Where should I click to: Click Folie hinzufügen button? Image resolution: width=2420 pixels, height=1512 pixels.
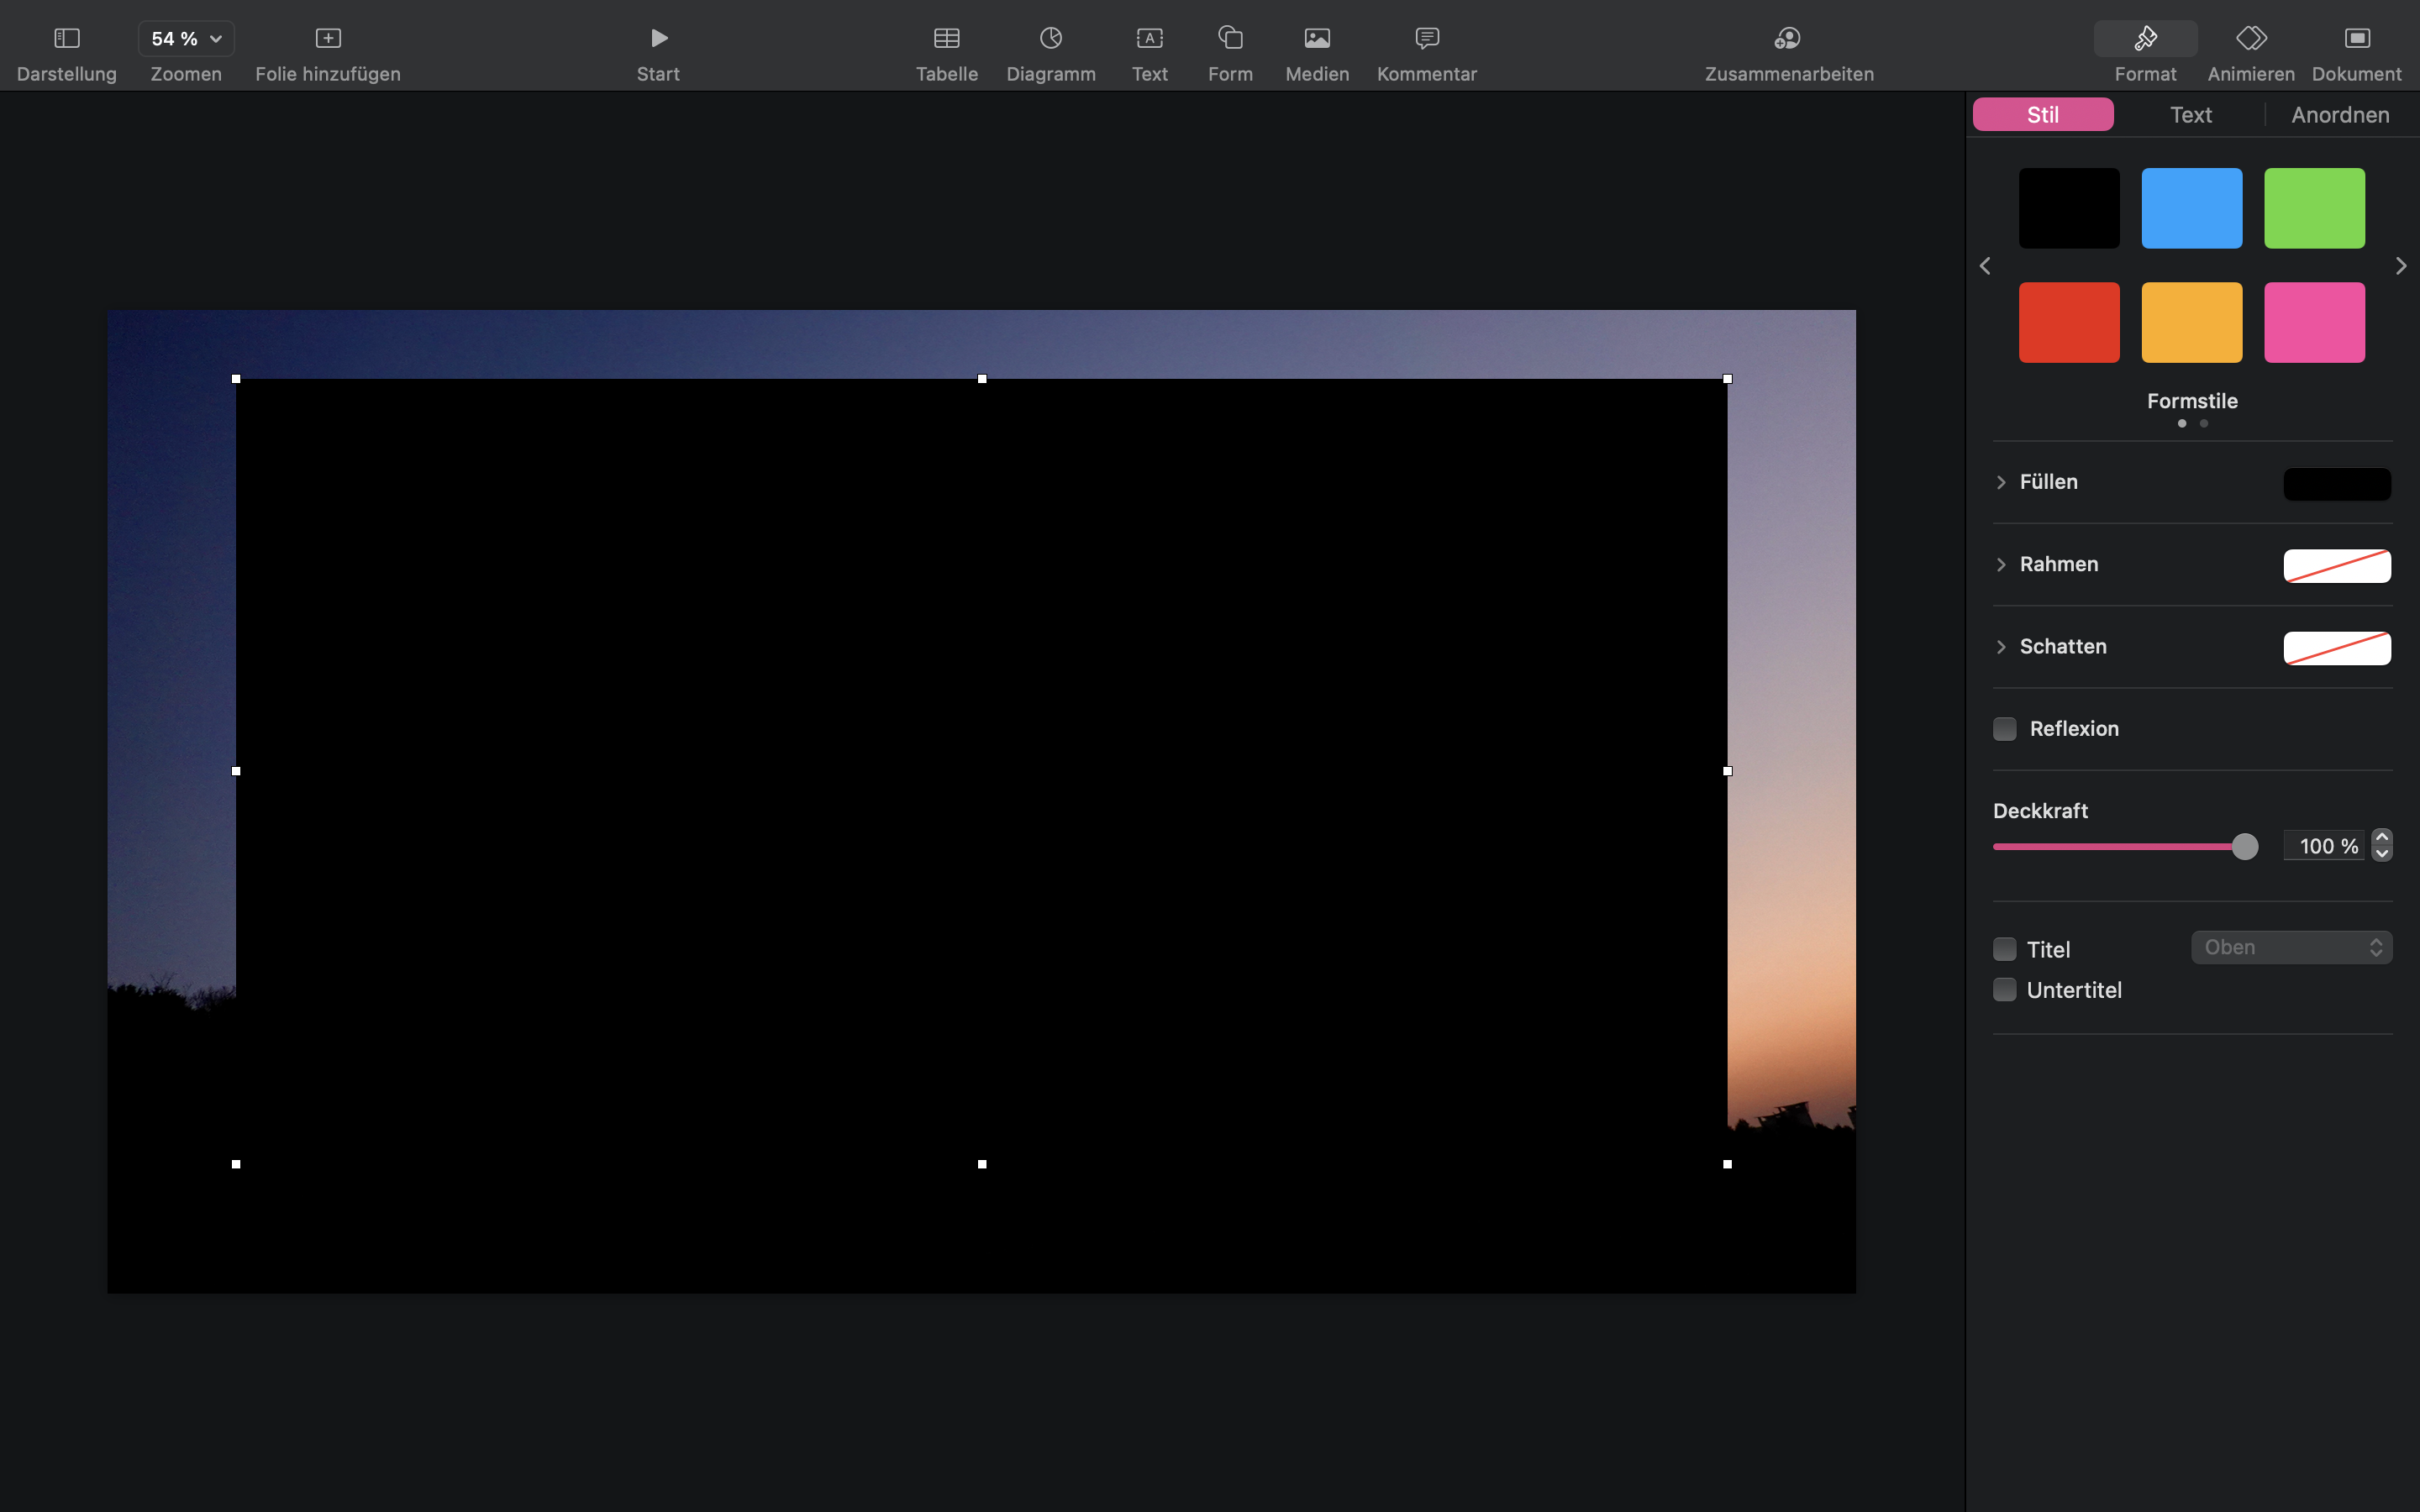[x=328, y=39]
